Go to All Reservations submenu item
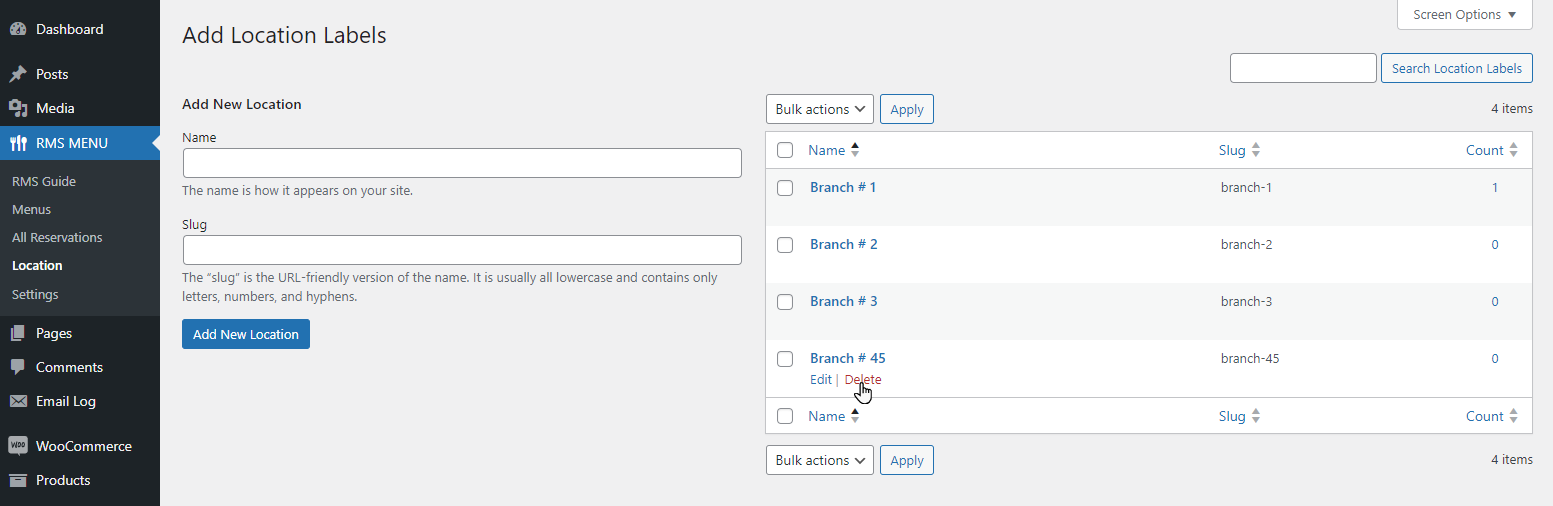 57,237
